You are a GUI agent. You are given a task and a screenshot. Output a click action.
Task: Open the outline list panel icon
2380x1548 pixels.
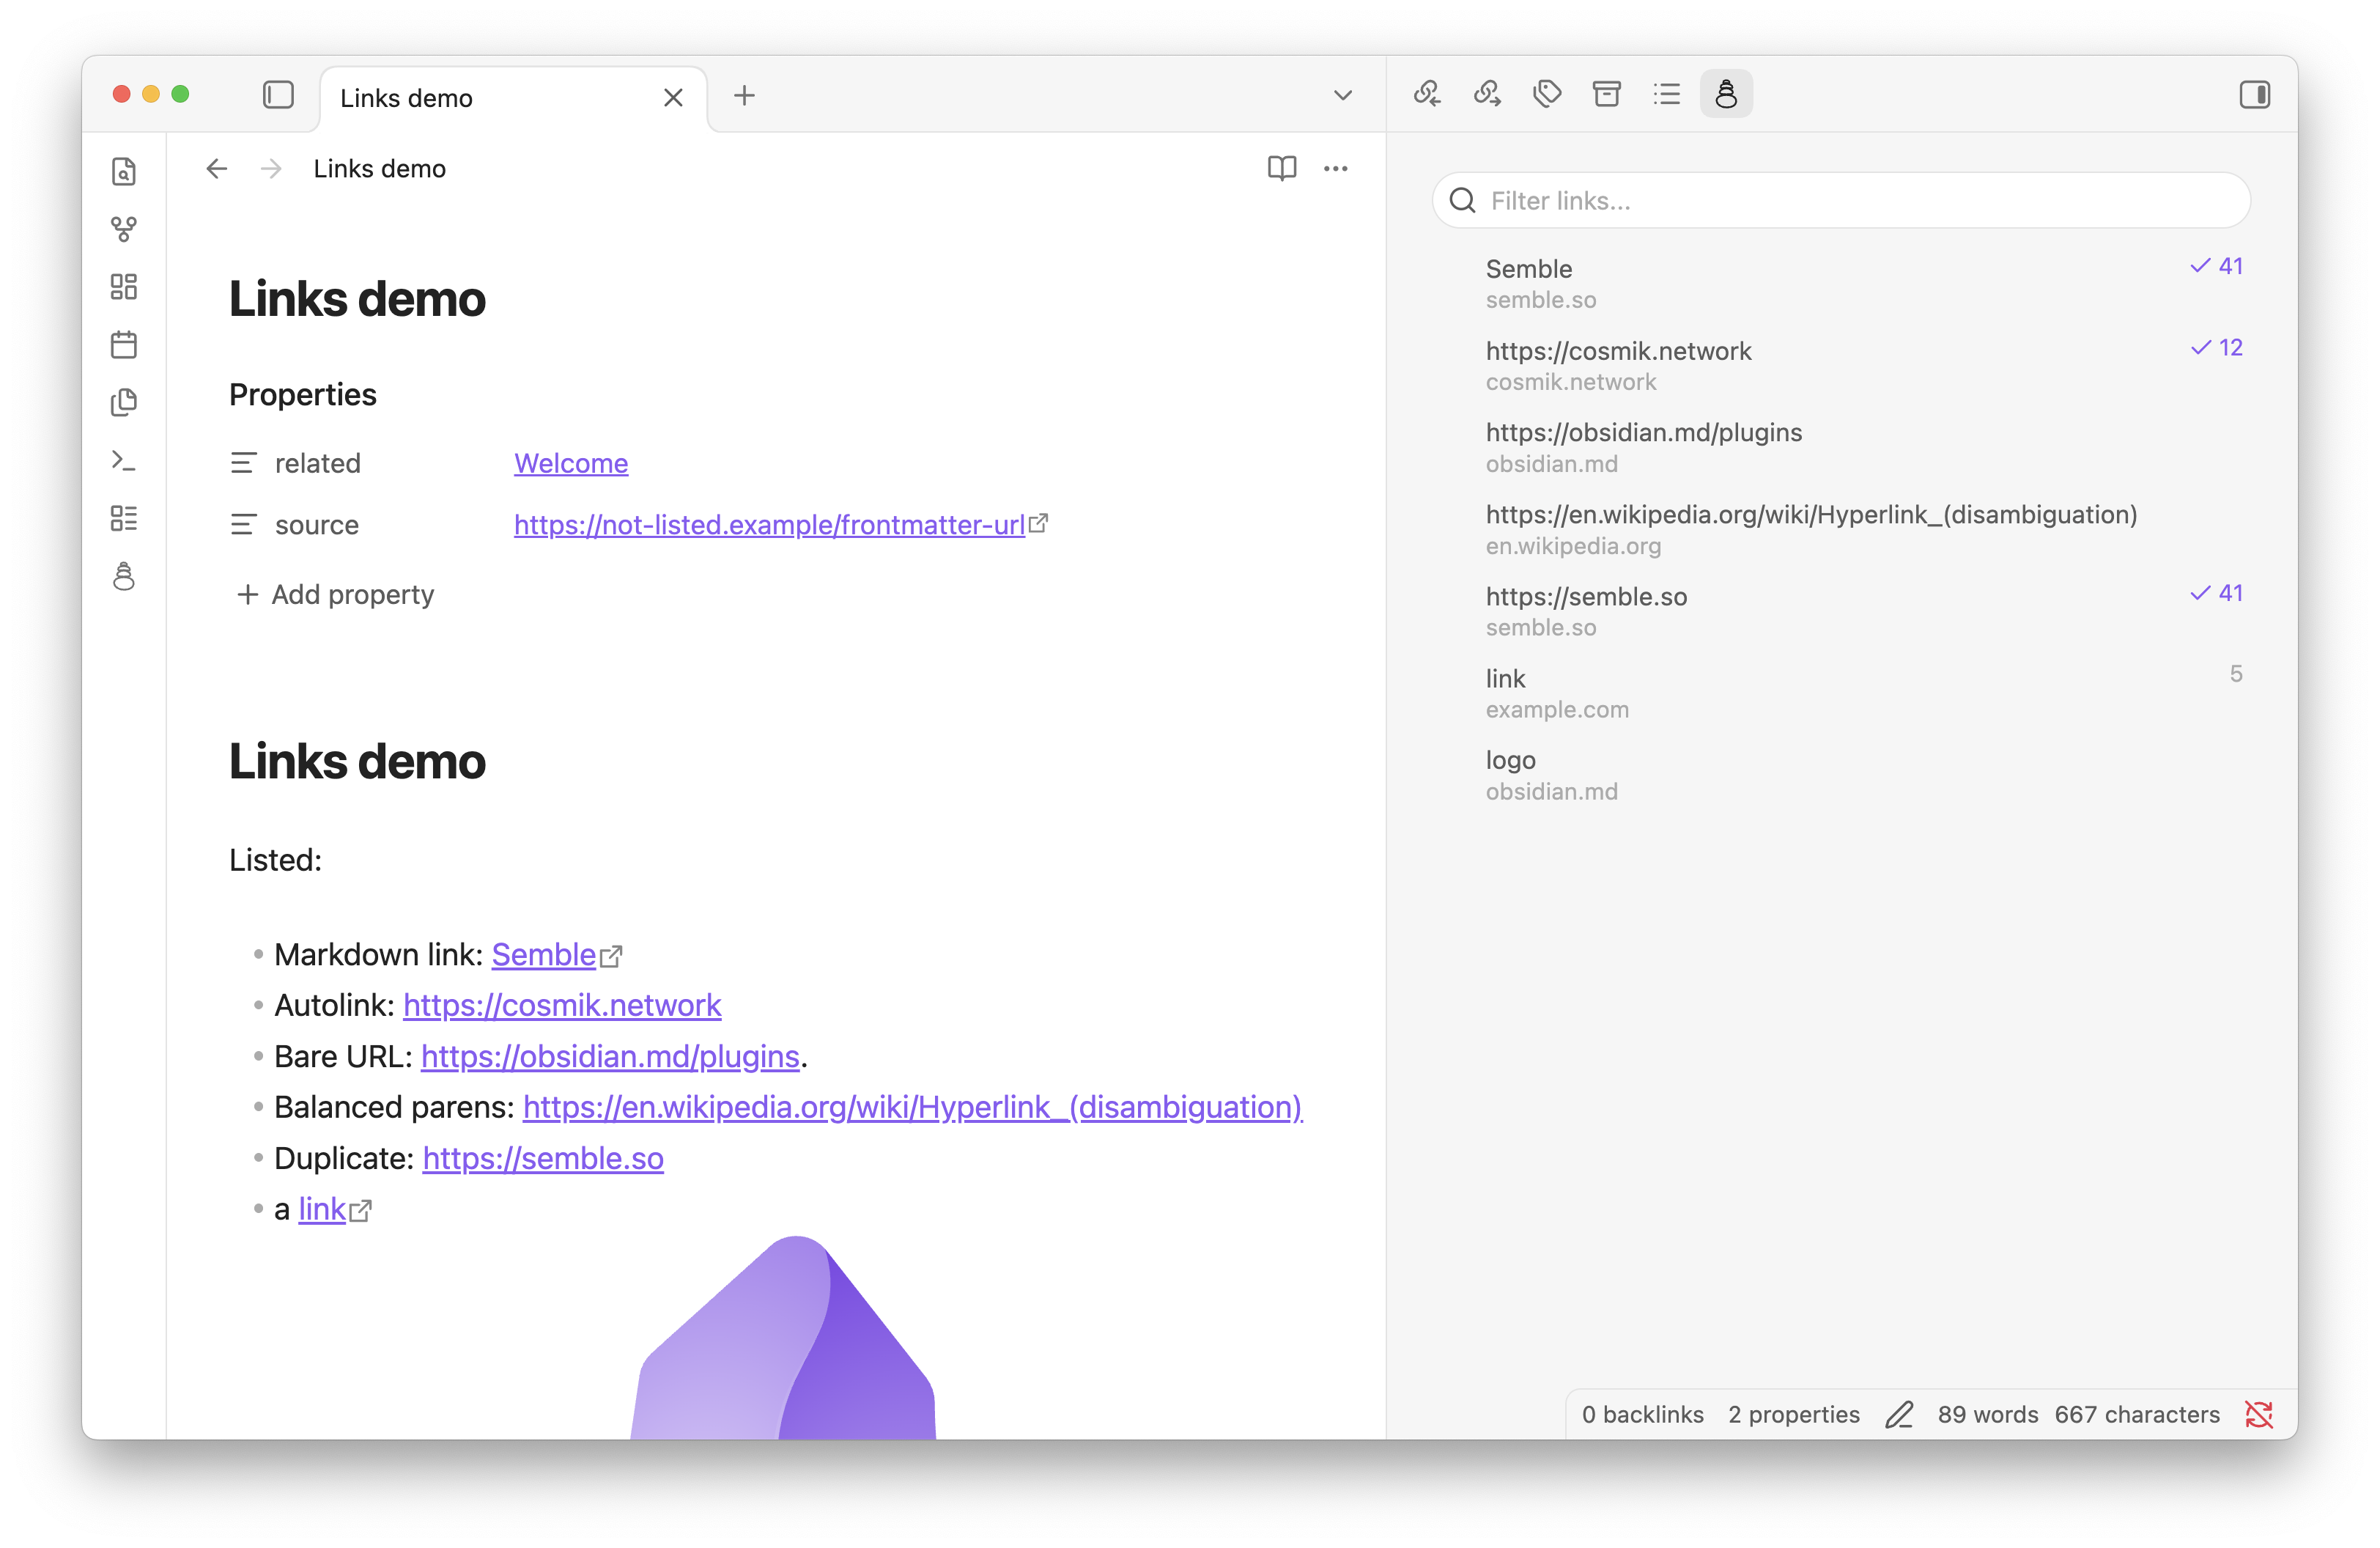tap(1667, 94)
